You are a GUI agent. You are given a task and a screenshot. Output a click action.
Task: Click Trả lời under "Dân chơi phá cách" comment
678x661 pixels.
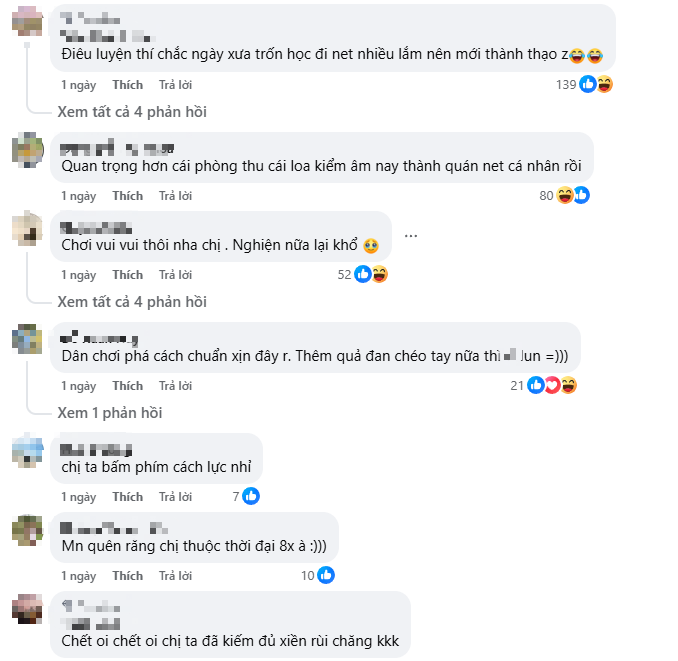(x=175, y=386)
